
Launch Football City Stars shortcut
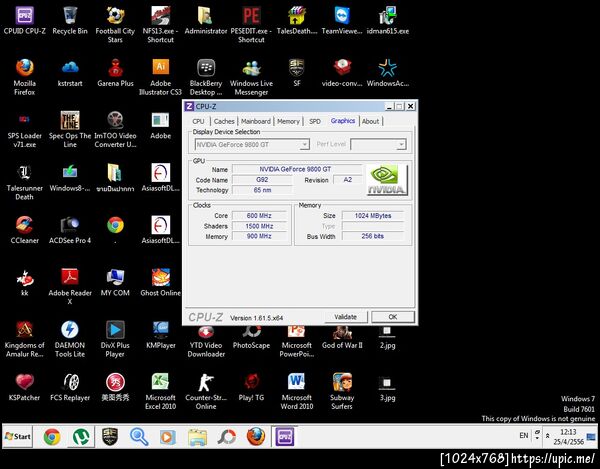click(115, 25)
